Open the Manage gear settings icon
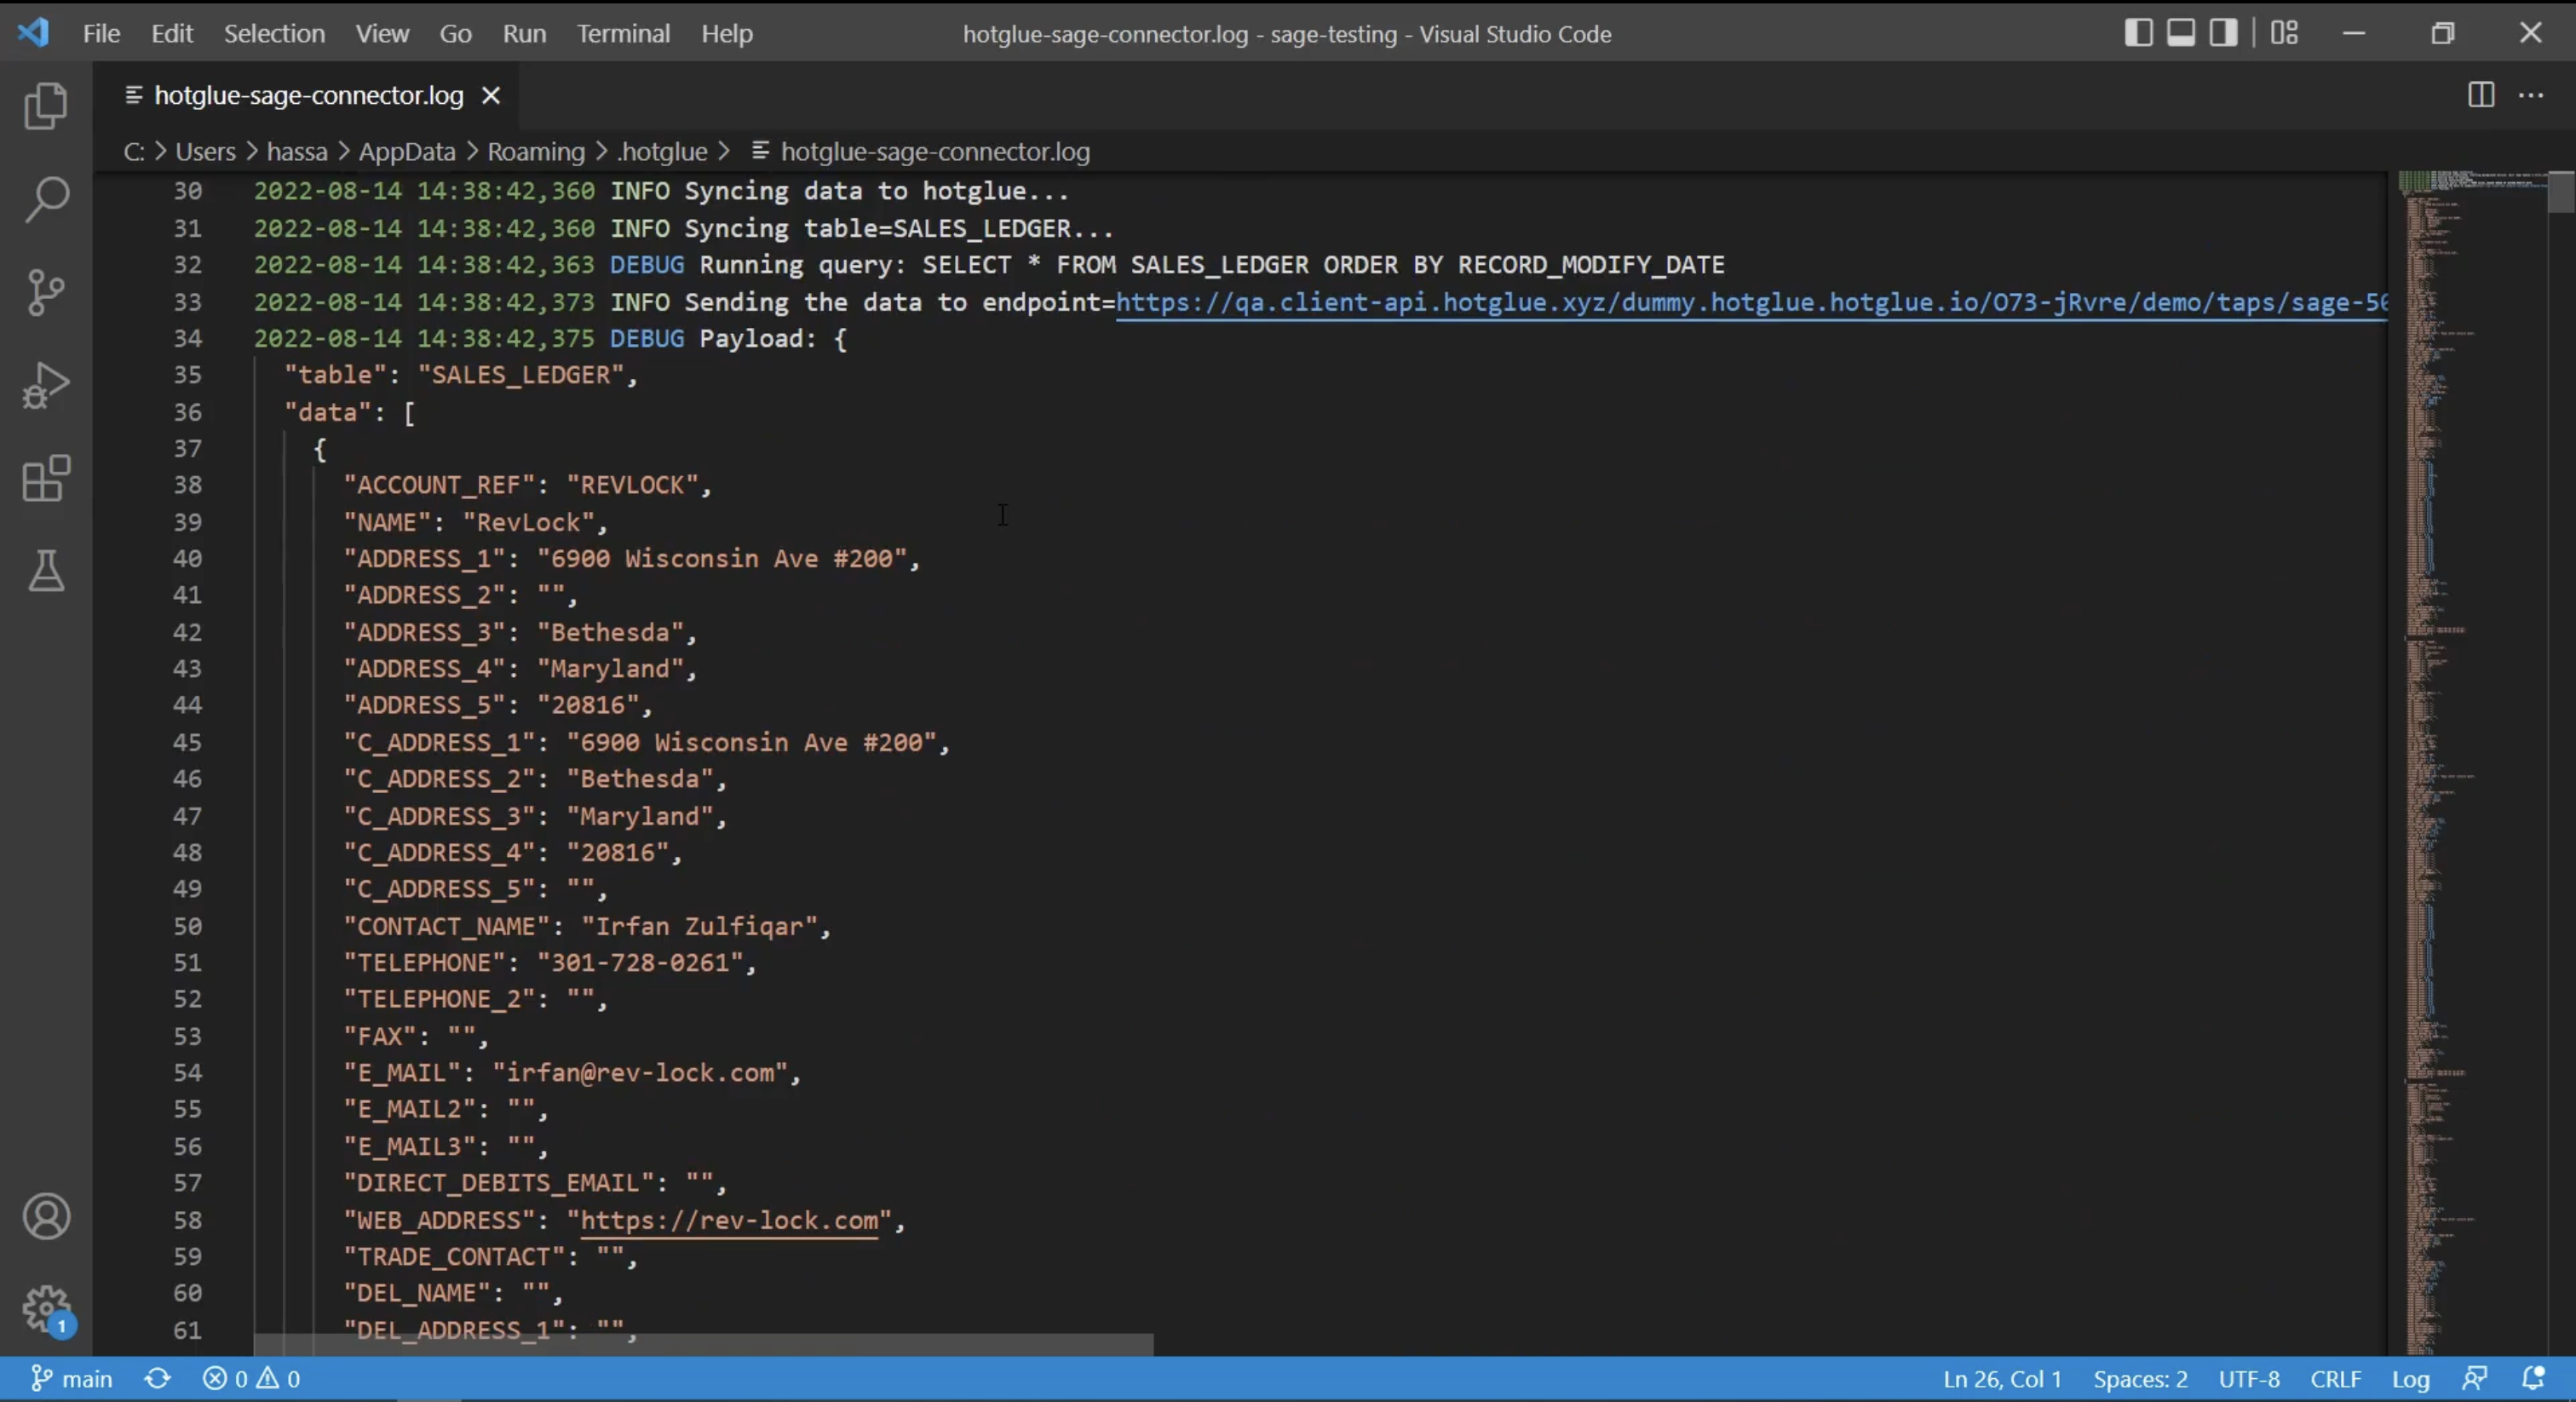Screen dimensions: 2576x1402 click(x=46, y=1309)
